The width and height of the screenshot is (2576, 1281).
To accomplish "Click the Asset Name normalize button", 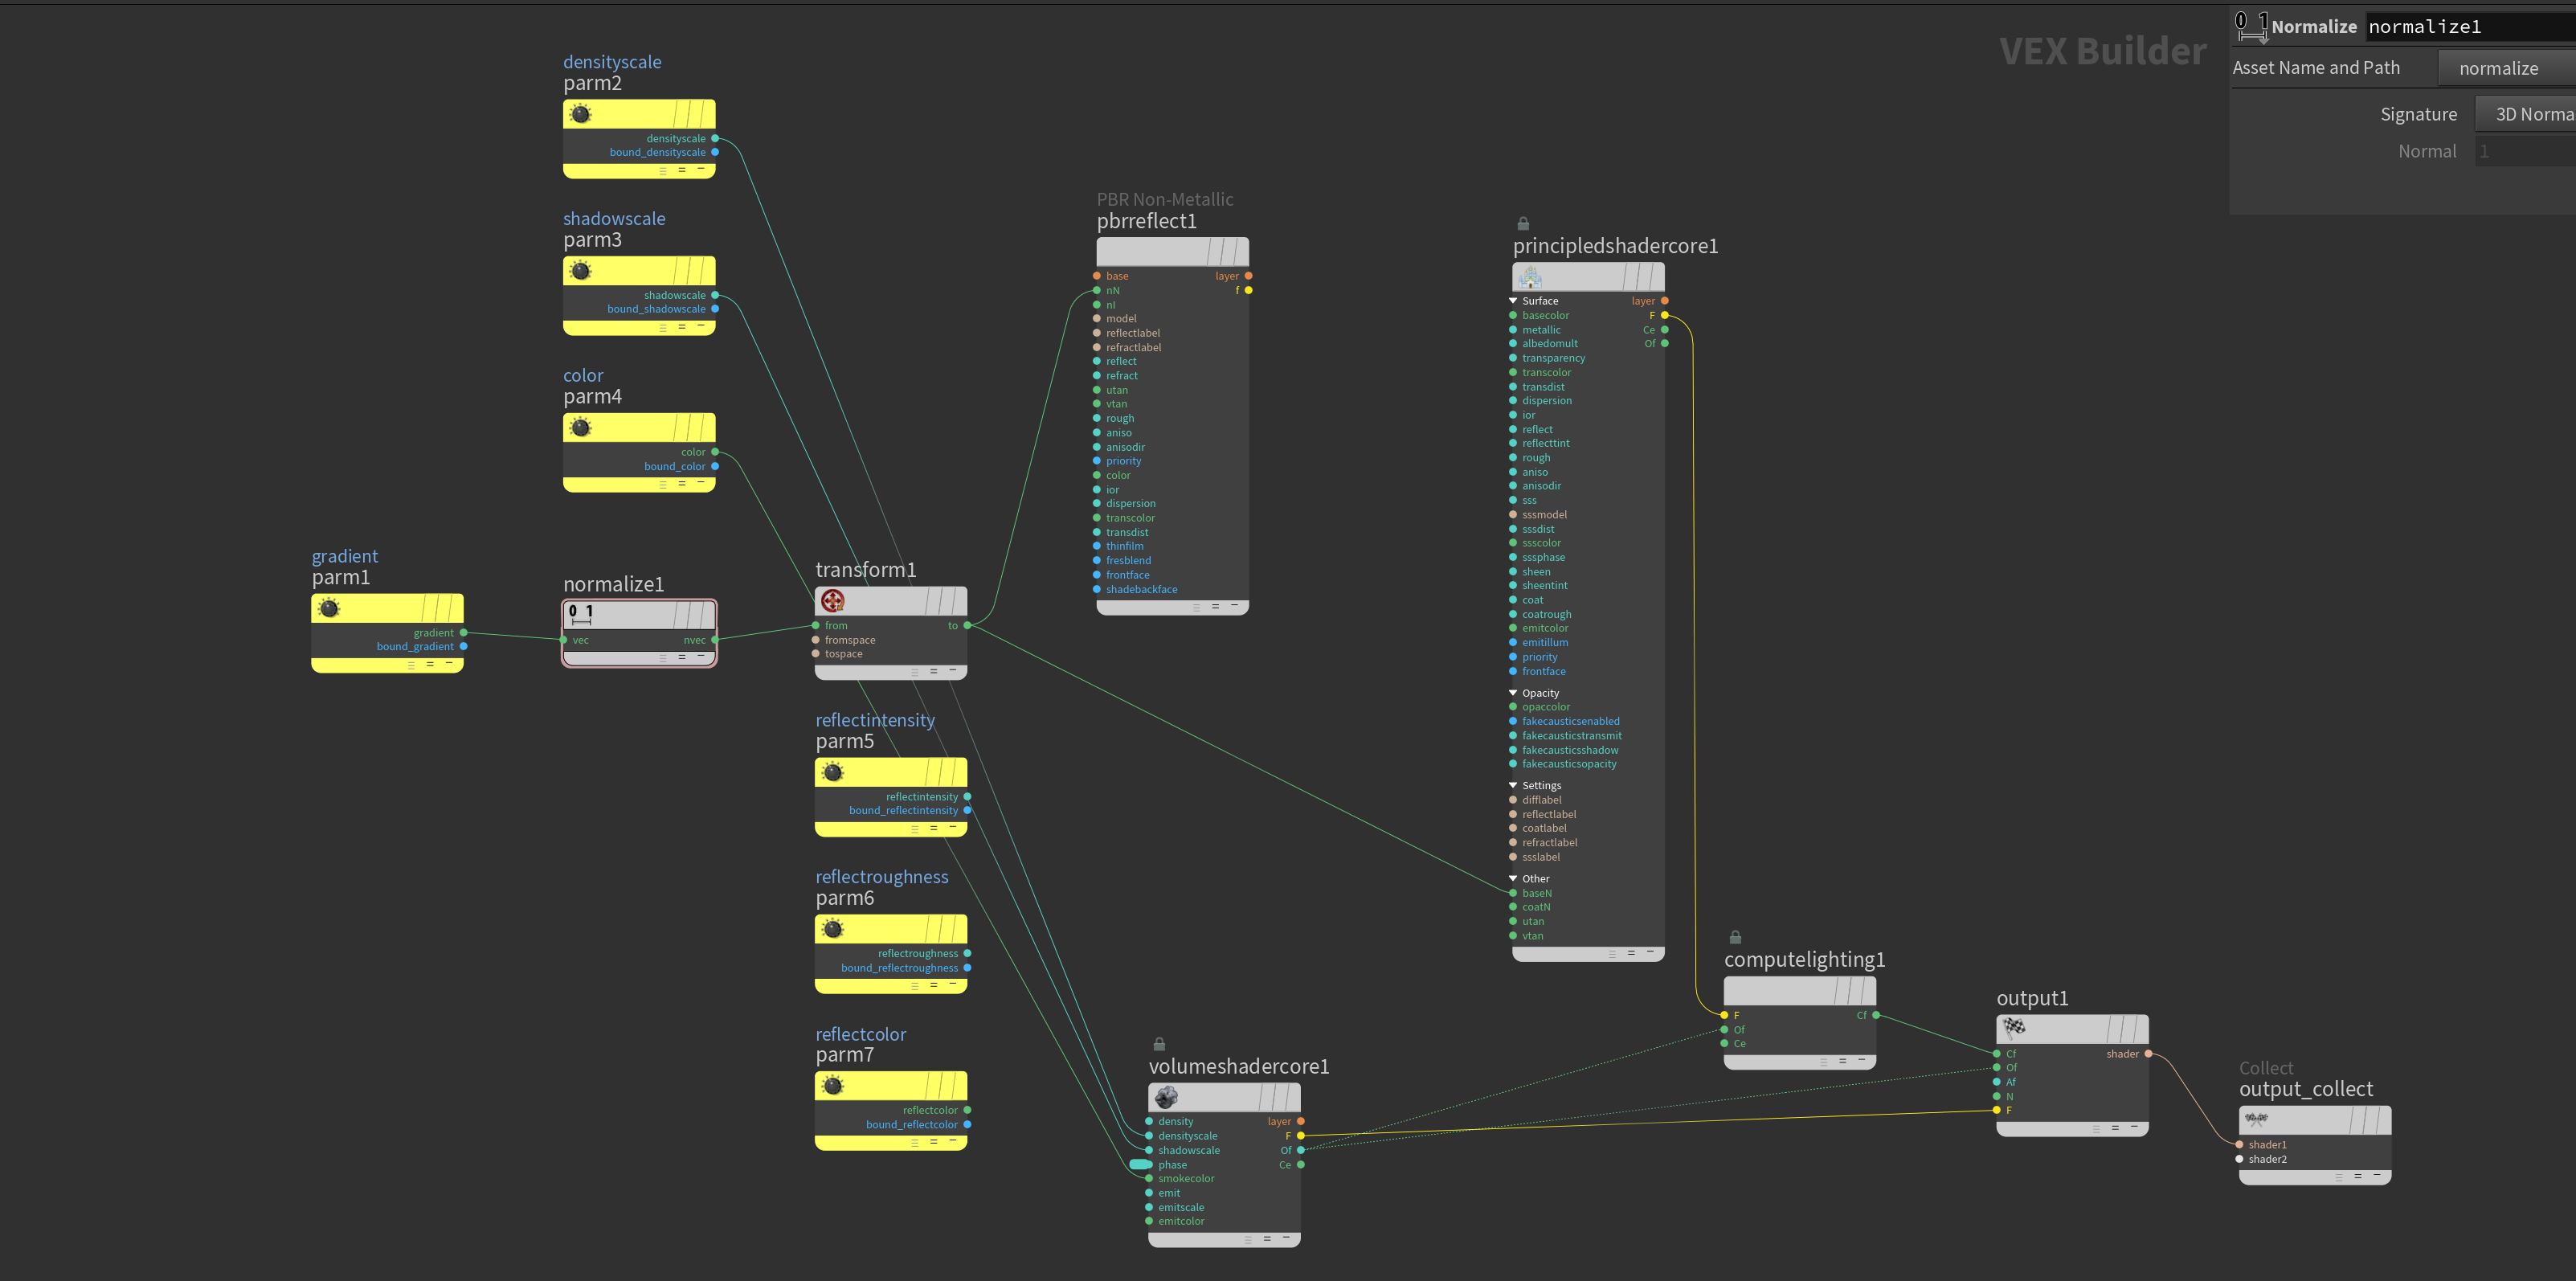I will pos(2507,68).
